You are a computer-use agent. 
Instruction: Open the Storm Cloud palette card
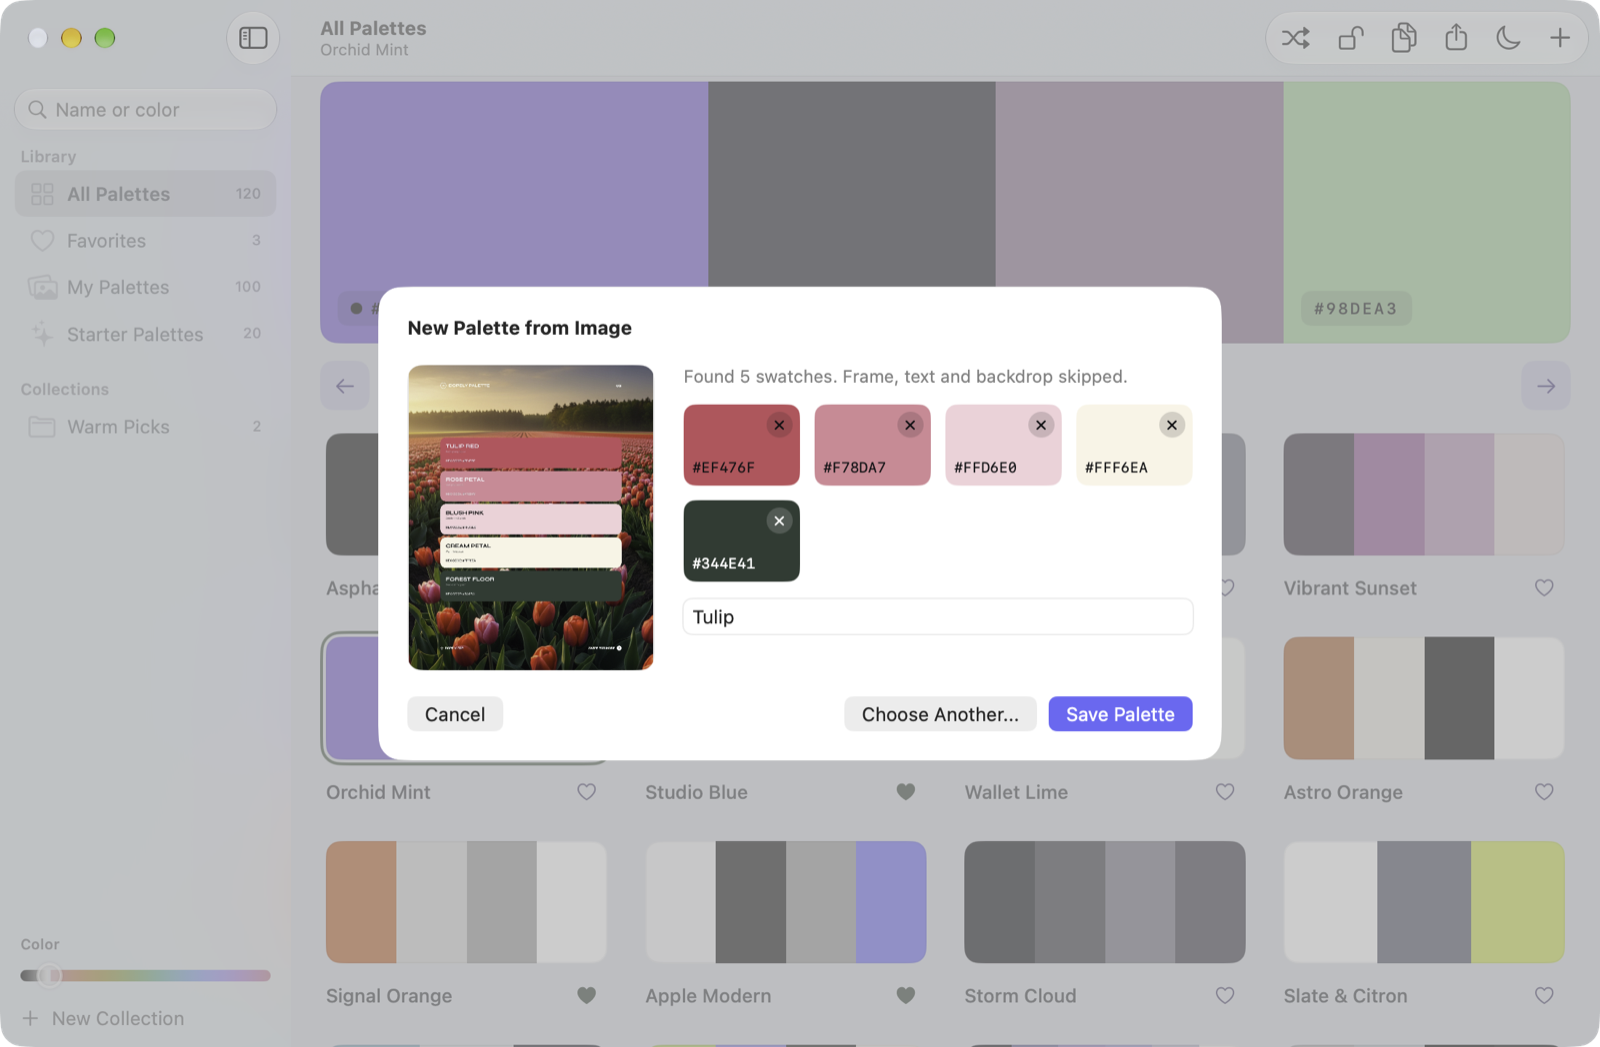pos(1105,902)
